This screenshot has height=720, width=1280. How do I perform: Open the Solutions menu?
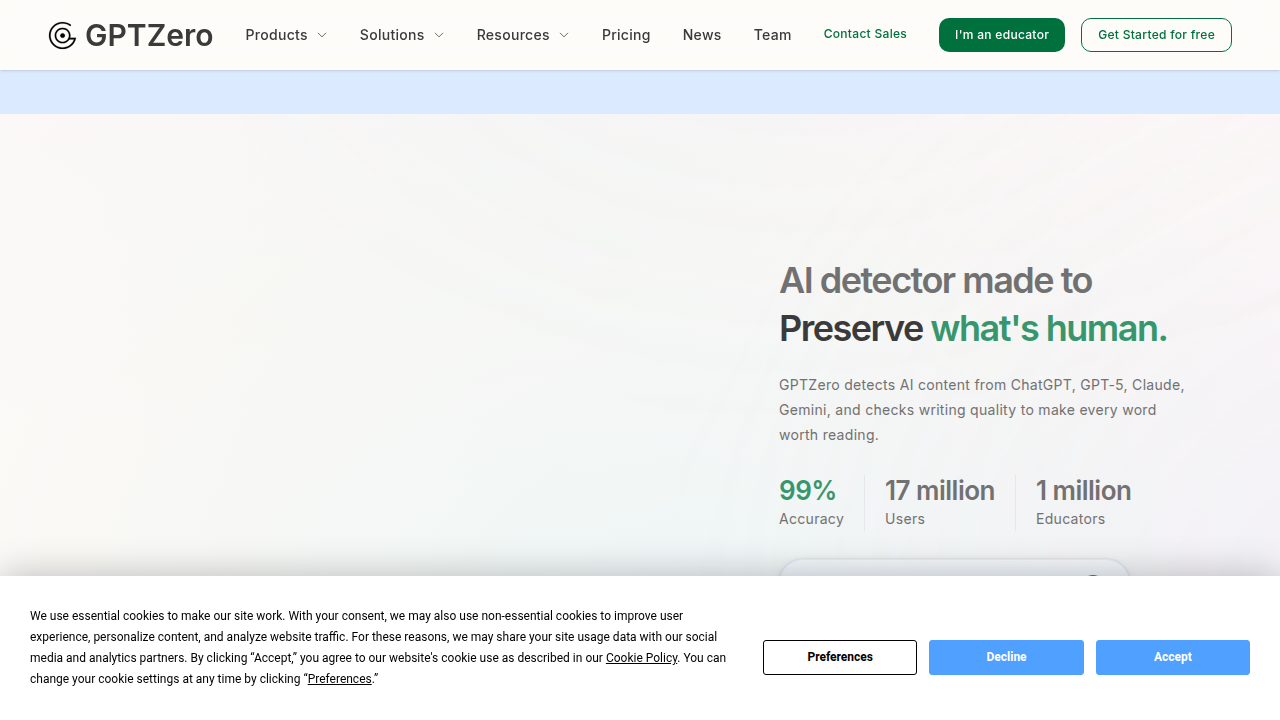pos(402,35)
